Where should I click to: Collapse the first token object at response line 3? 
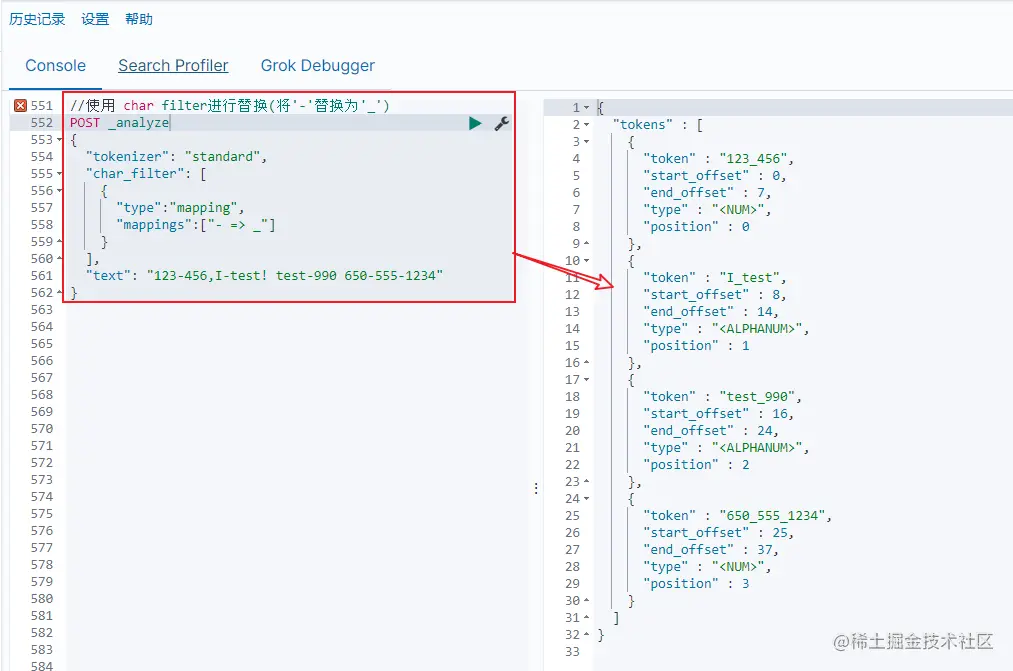coord(587,141)
